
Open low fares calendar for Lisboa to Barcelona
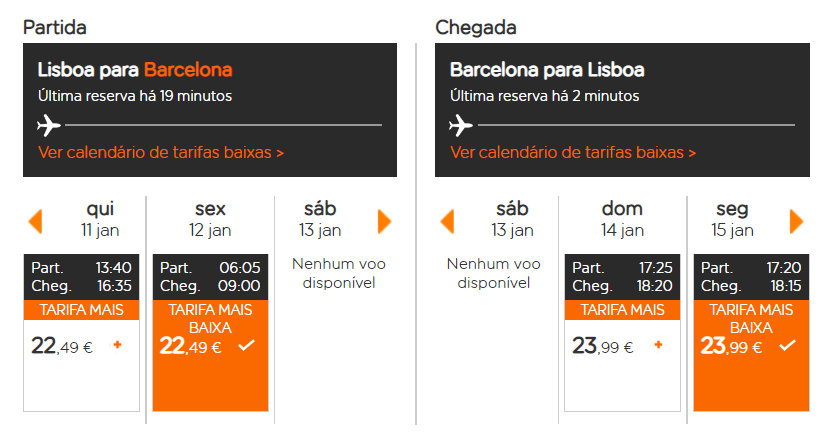coord(161,153)
